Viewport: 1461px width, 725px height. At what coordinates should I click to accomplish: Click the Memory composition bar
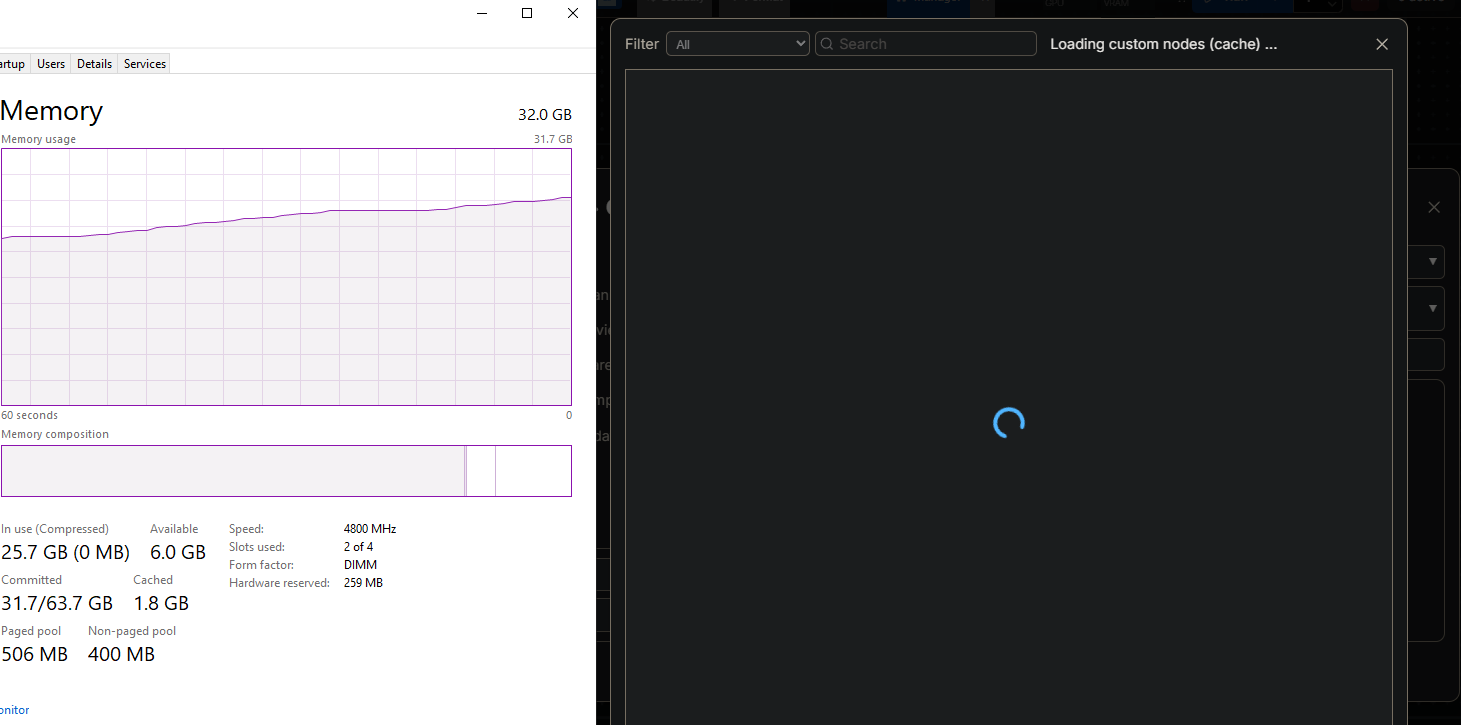[x=286, y=471]
